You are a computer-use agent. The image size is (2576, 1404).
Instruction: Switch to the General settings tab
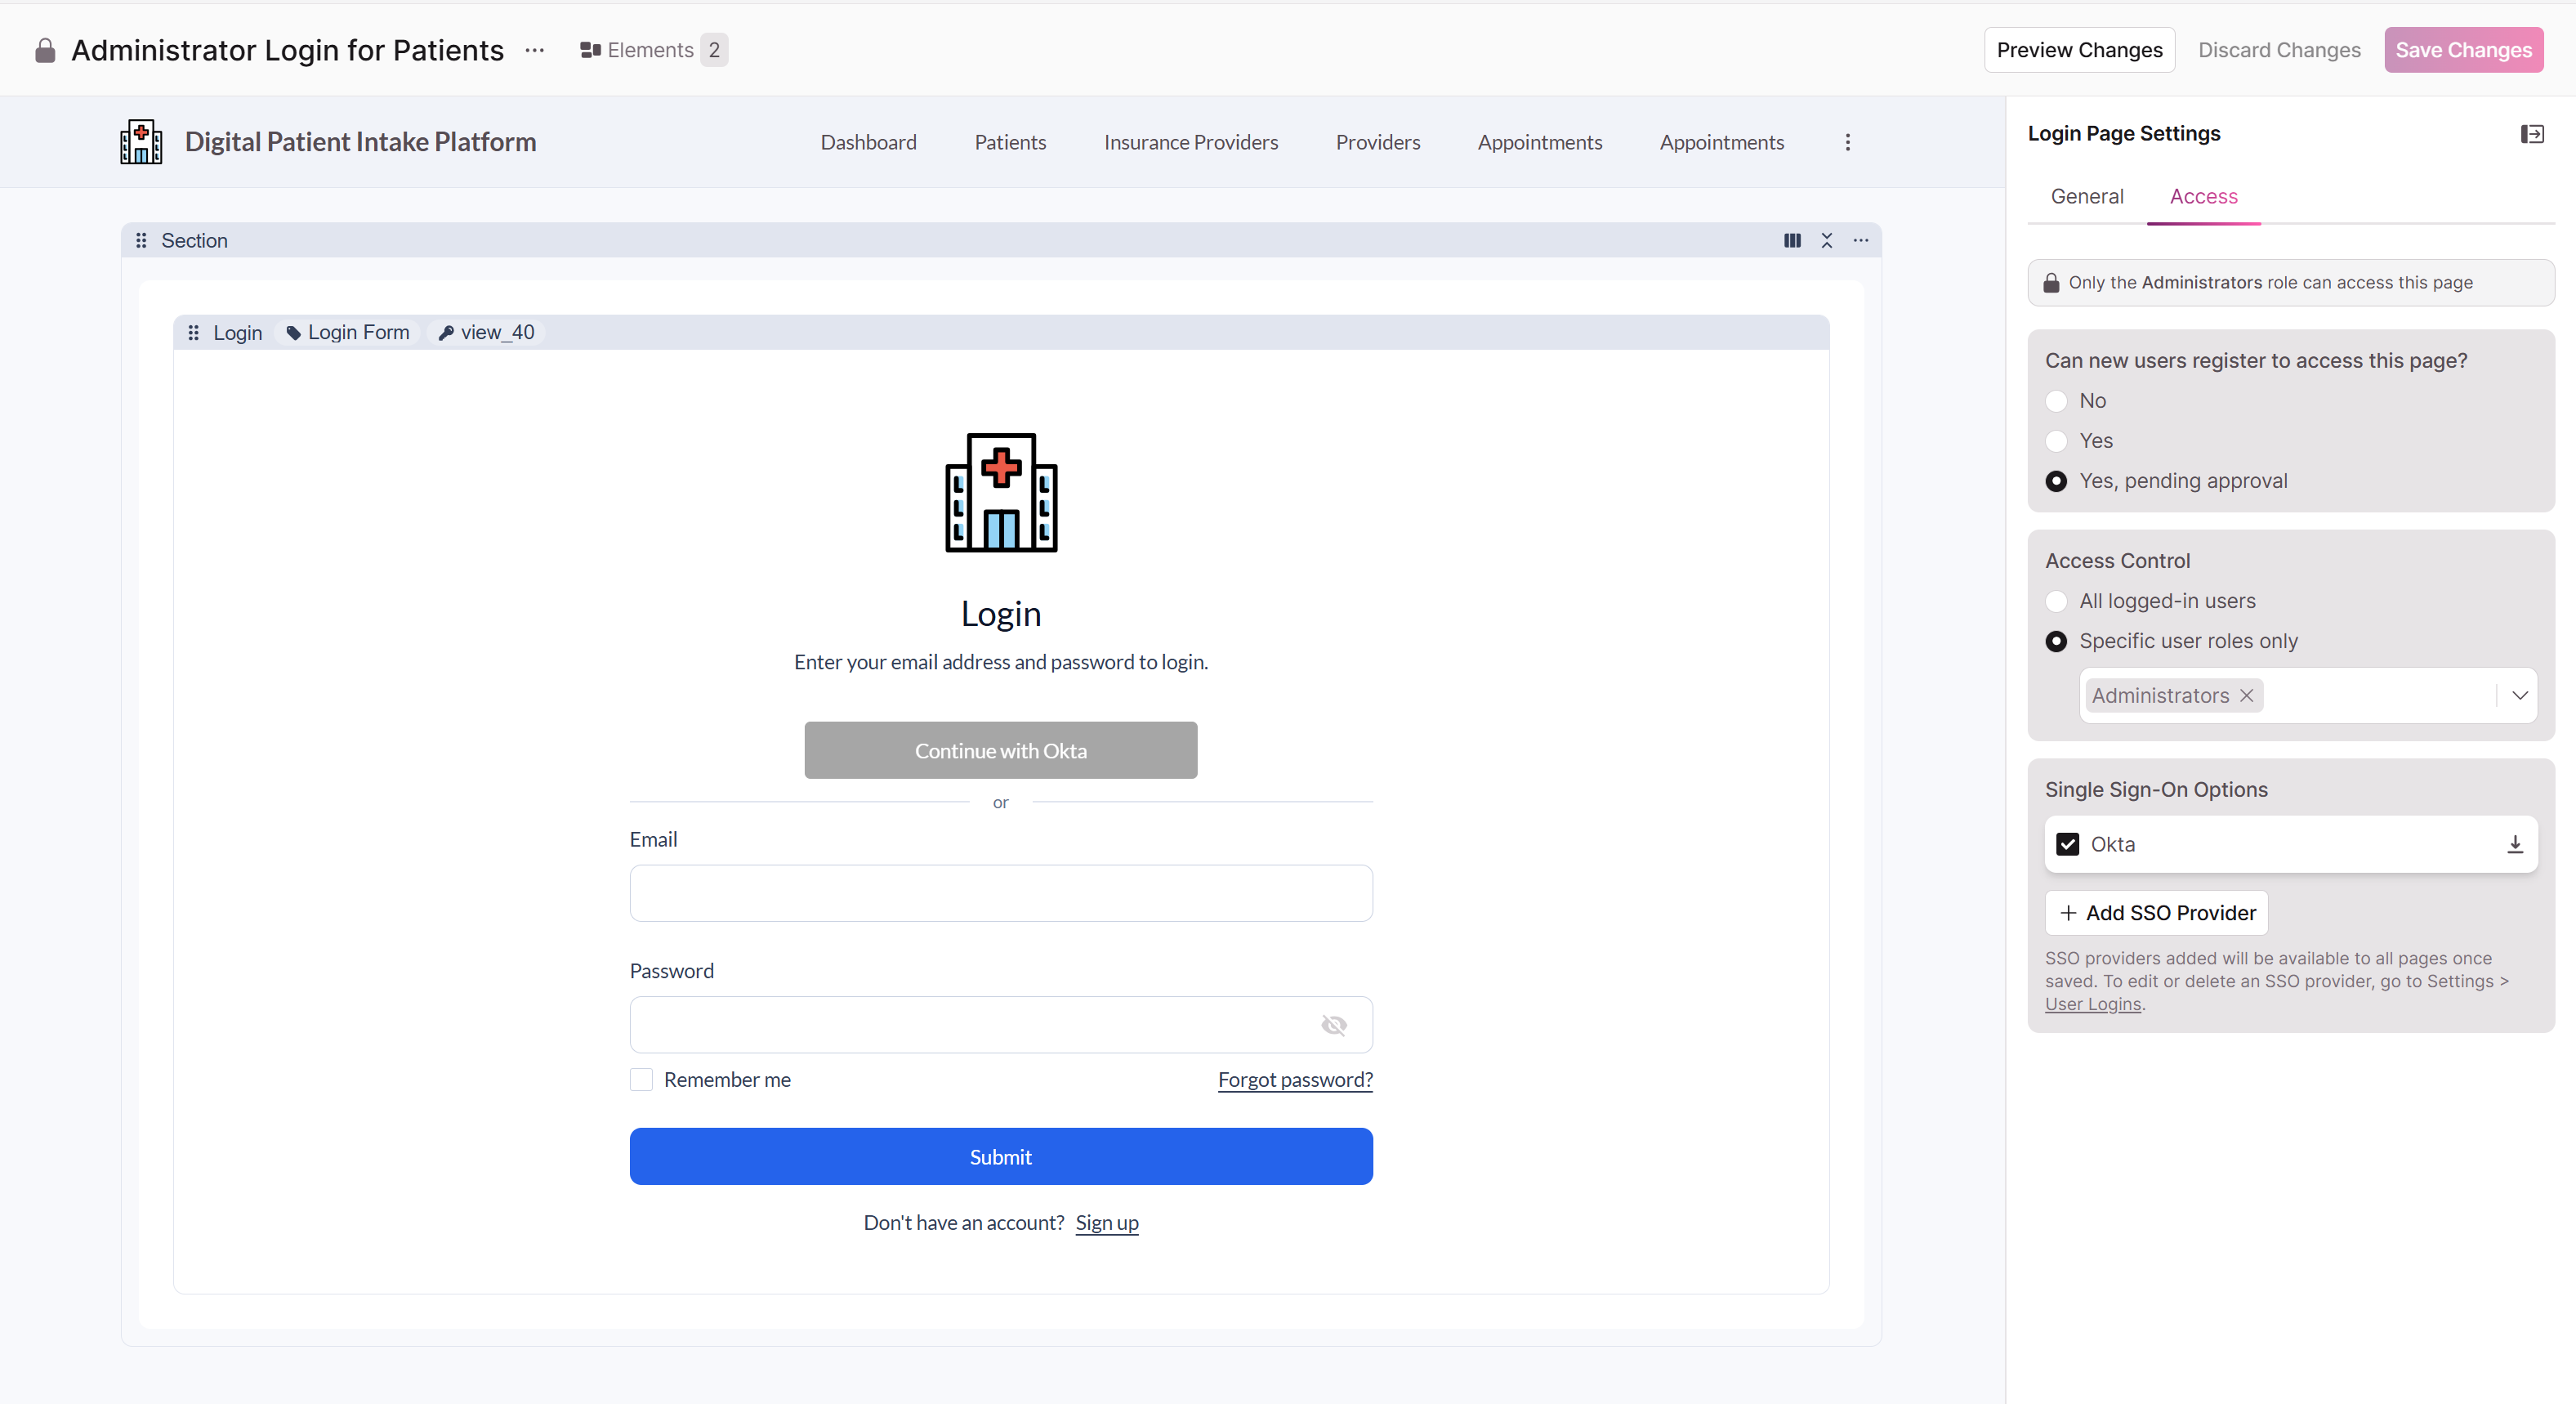(2086, 197)
